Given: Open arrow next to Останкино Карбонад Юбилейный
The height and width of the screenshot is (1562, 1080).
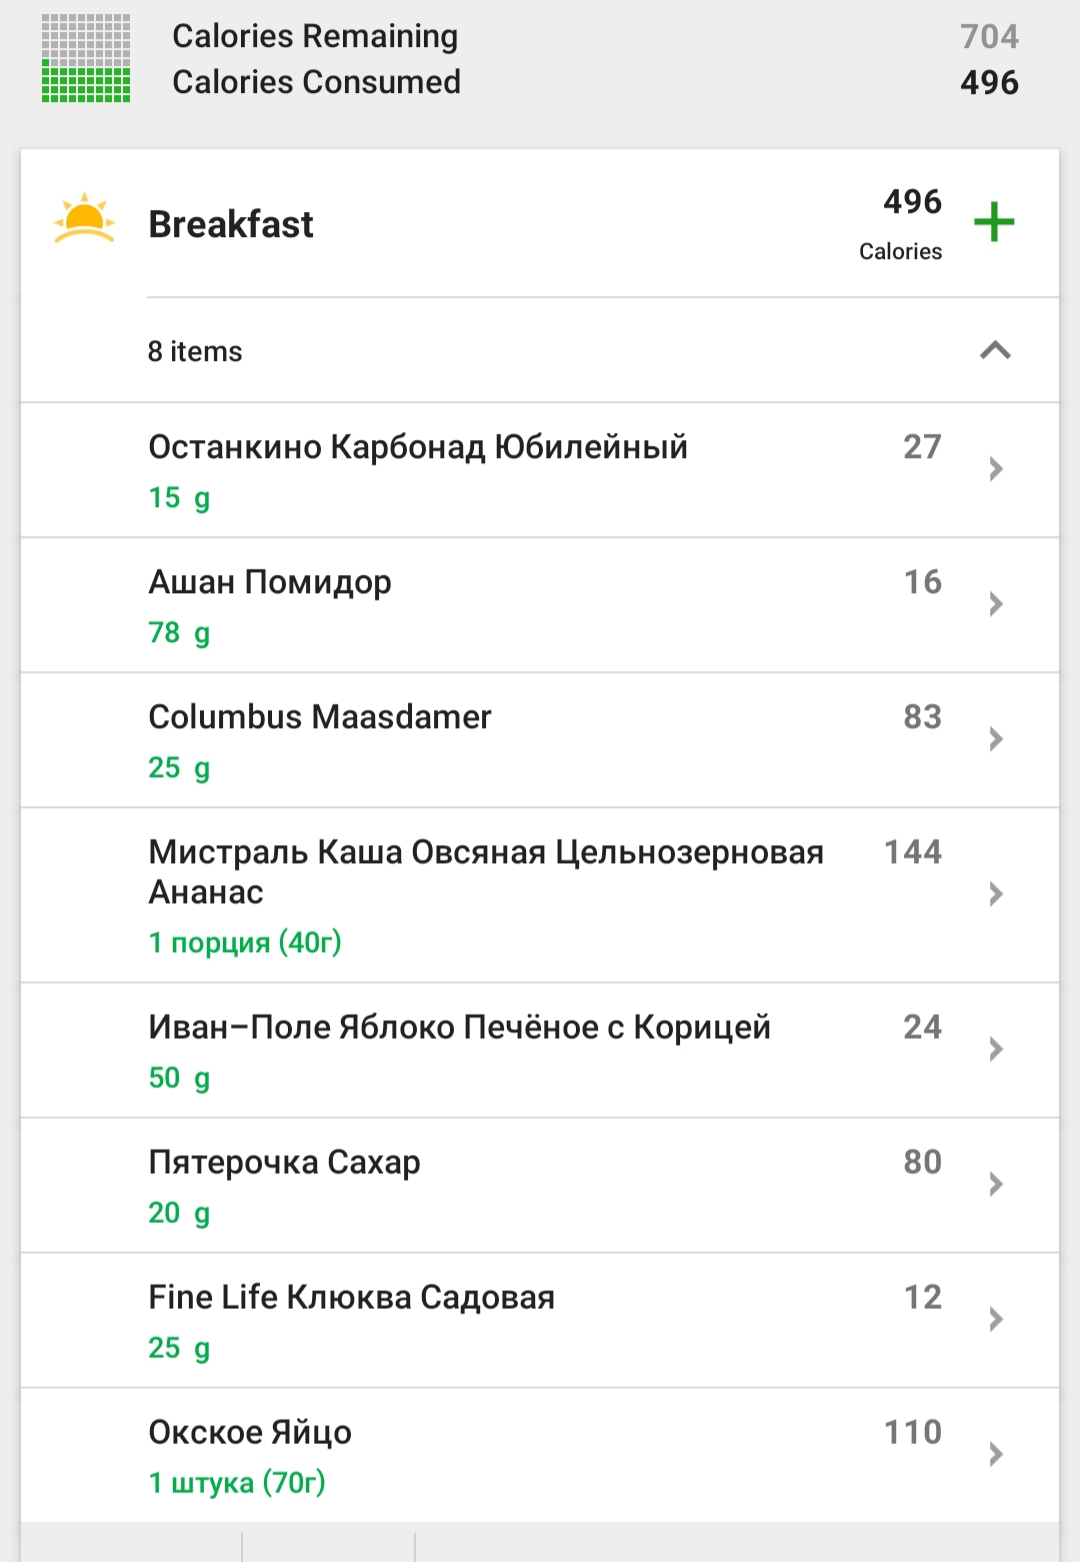Looking at the screenshot, I should coord(995,469).
